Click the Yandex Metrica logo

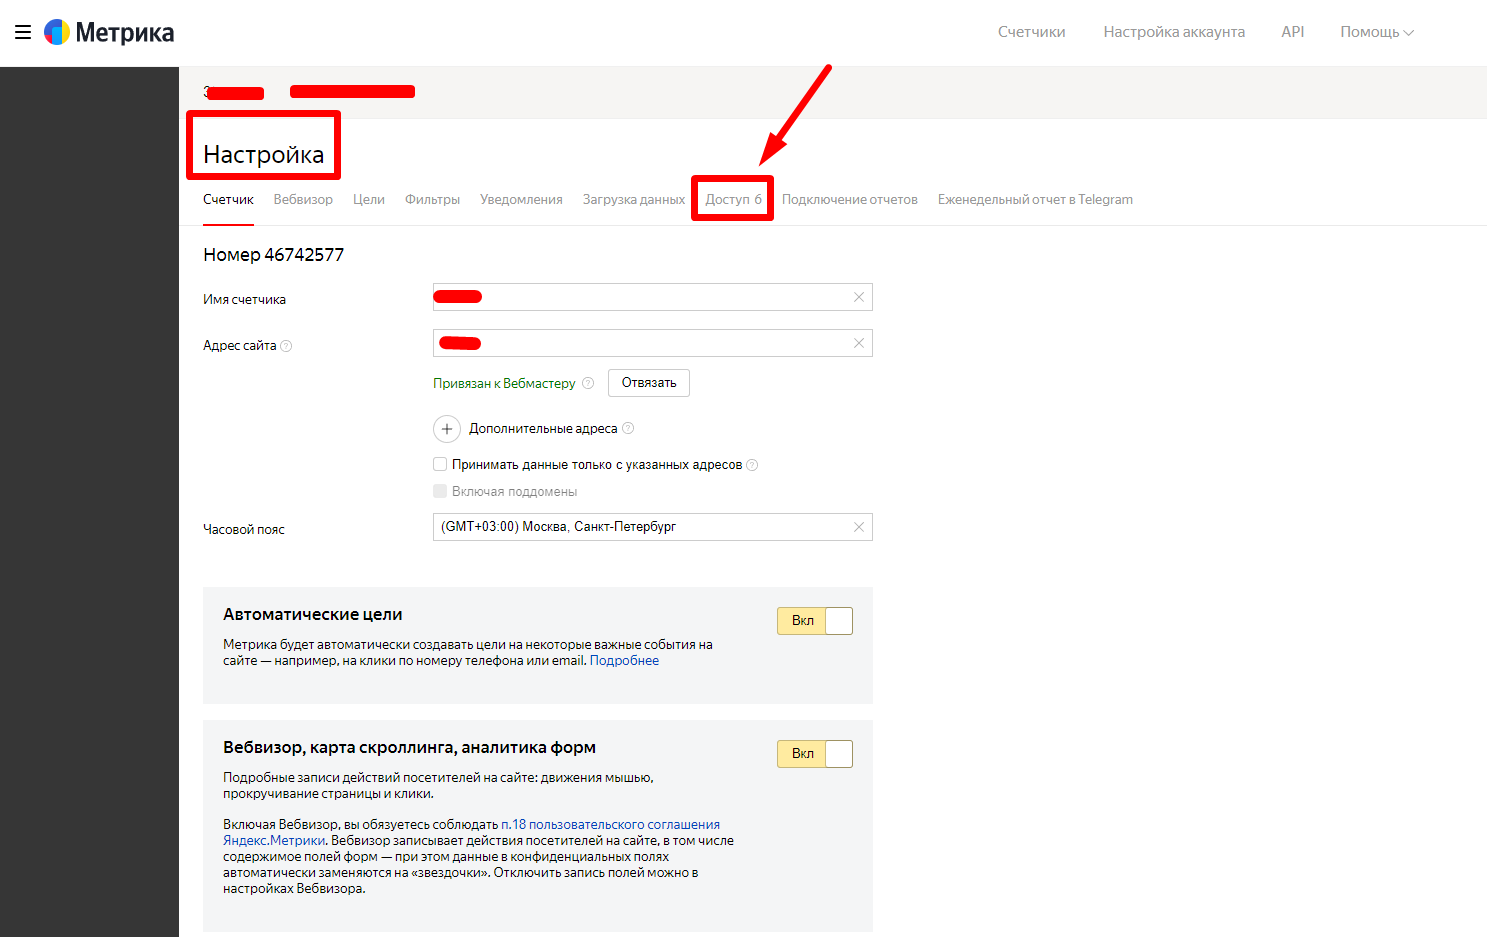109,32
